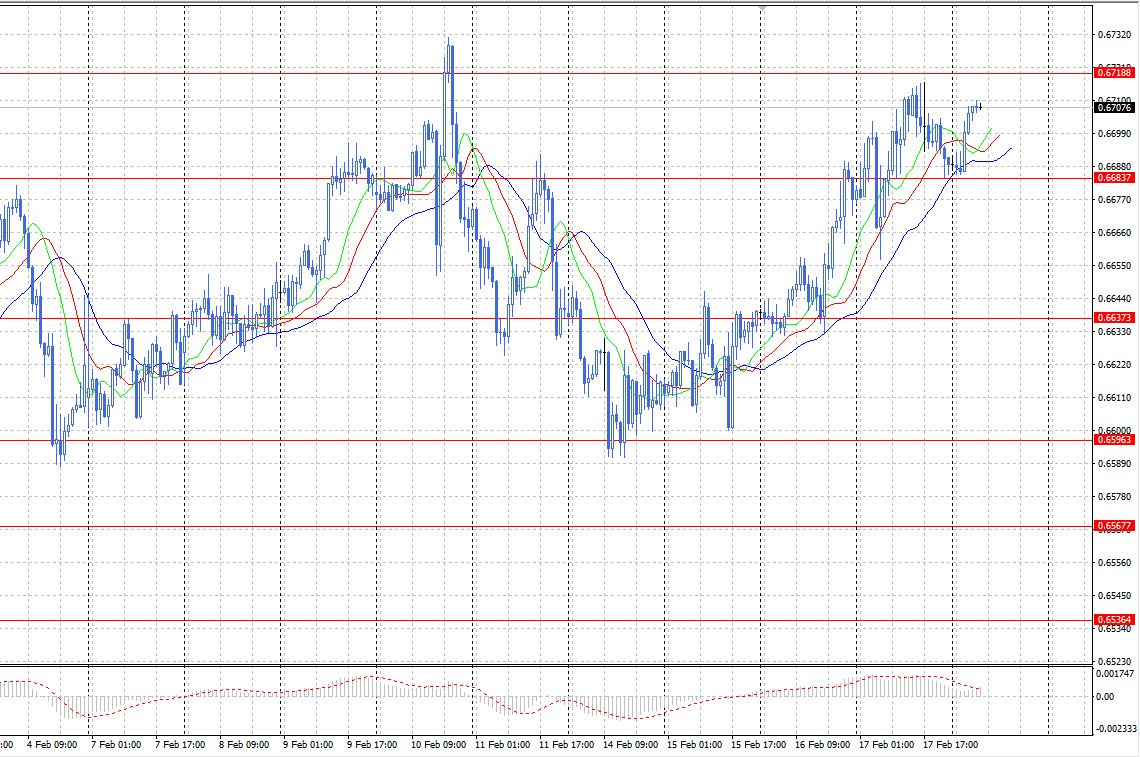Select the 0.66440 price axis value
1140x757 pixels.
[x=1114, y=299]
